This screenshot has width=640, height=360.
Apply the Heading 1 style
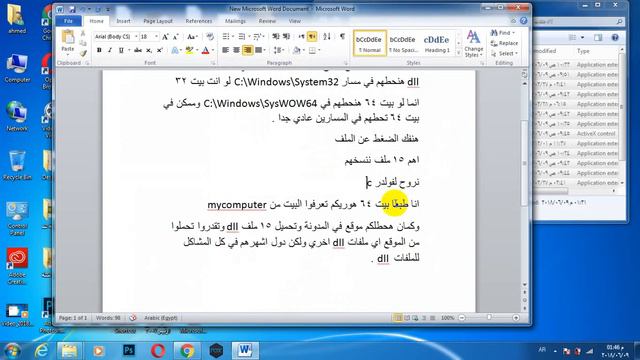[x=436, y=43]
